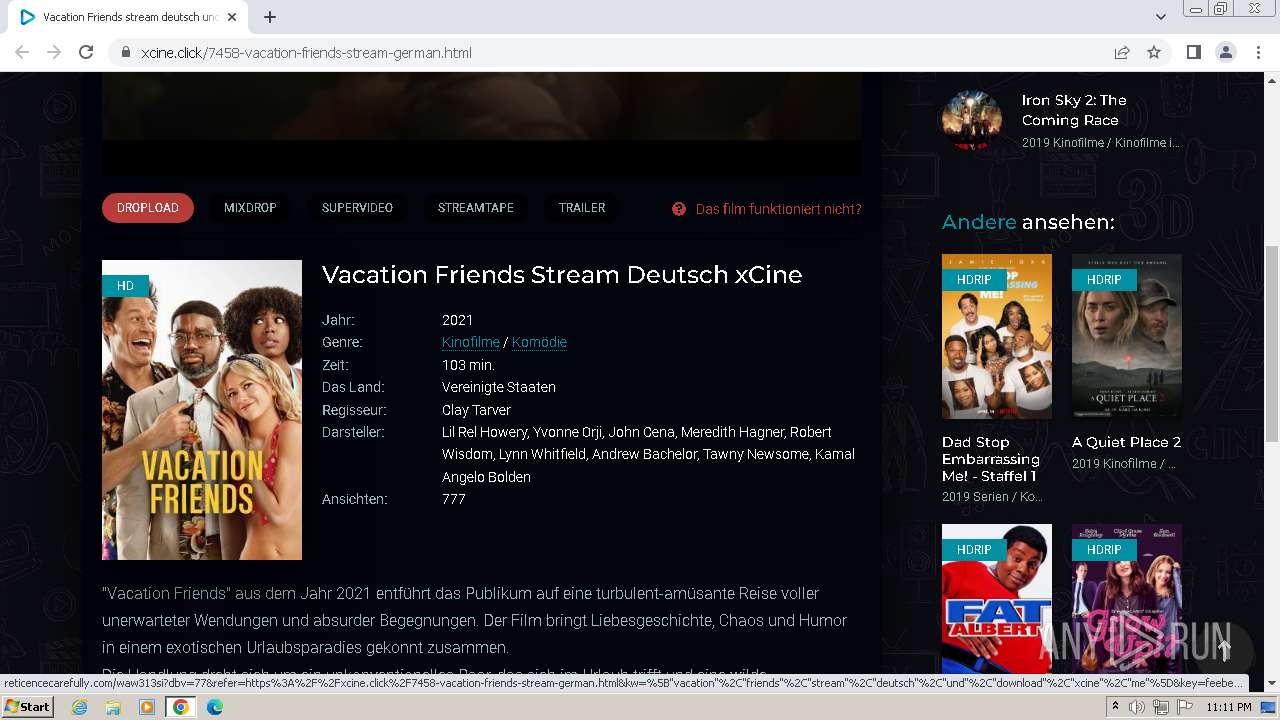Open File Explorer from taskbar
Screen dimensions: 1280x720
113,707
